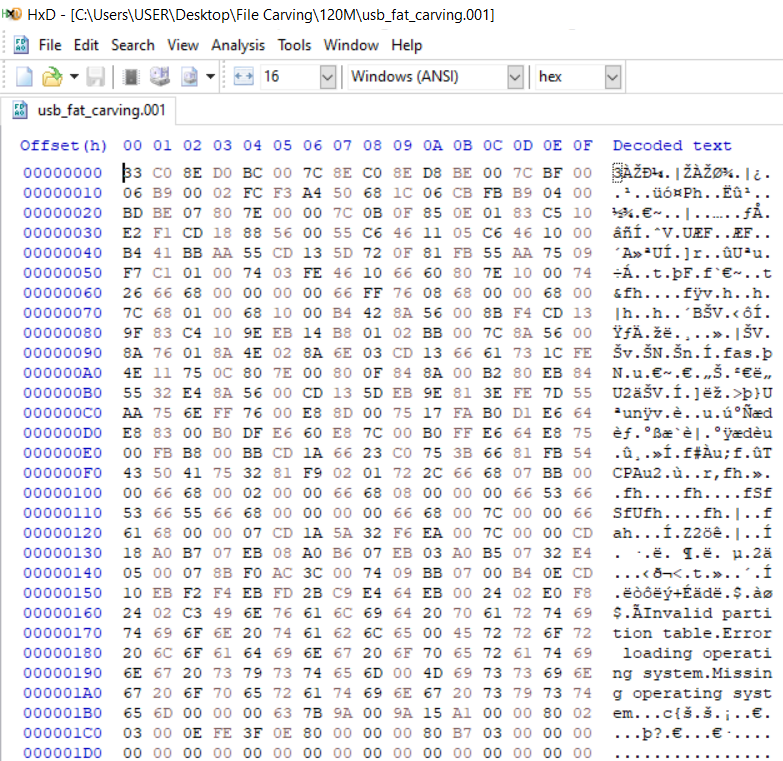Click the Open main memory chip icon

(x=131, y=77)
